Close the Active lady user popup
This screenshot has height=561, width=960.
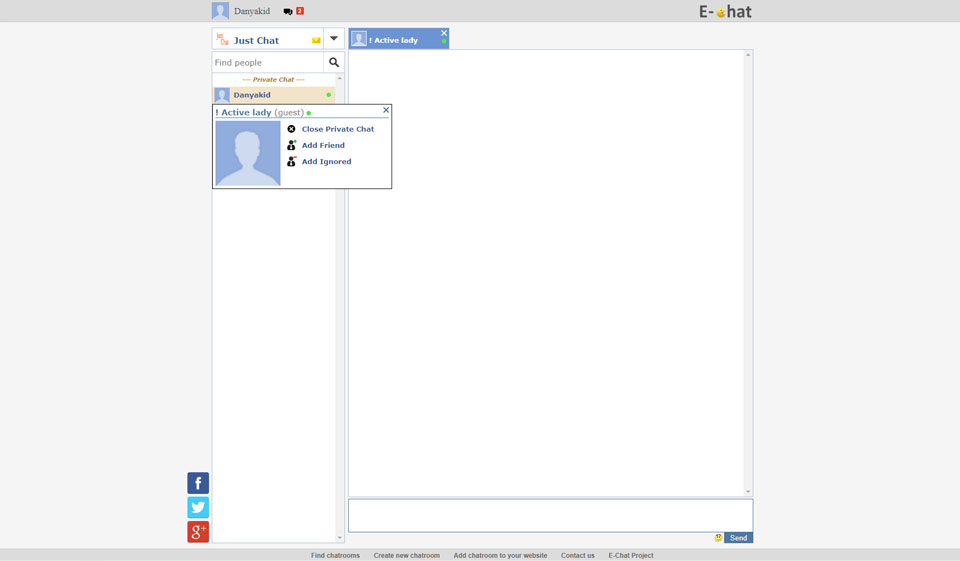[386, 110]
